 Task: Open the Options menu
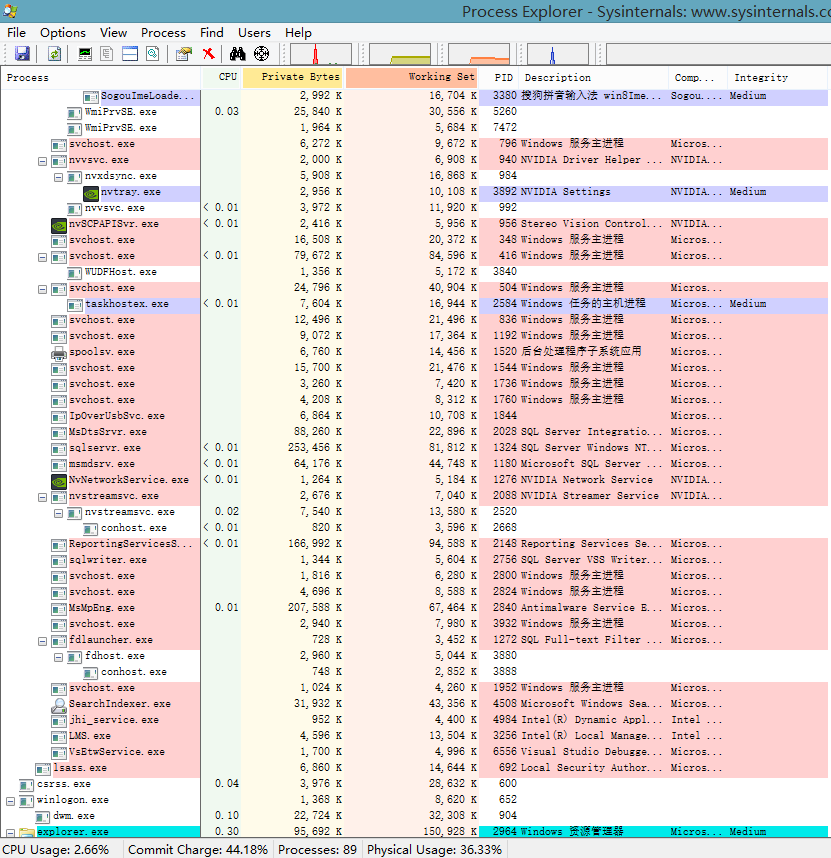pyautogui.click(x=63, y=32)
